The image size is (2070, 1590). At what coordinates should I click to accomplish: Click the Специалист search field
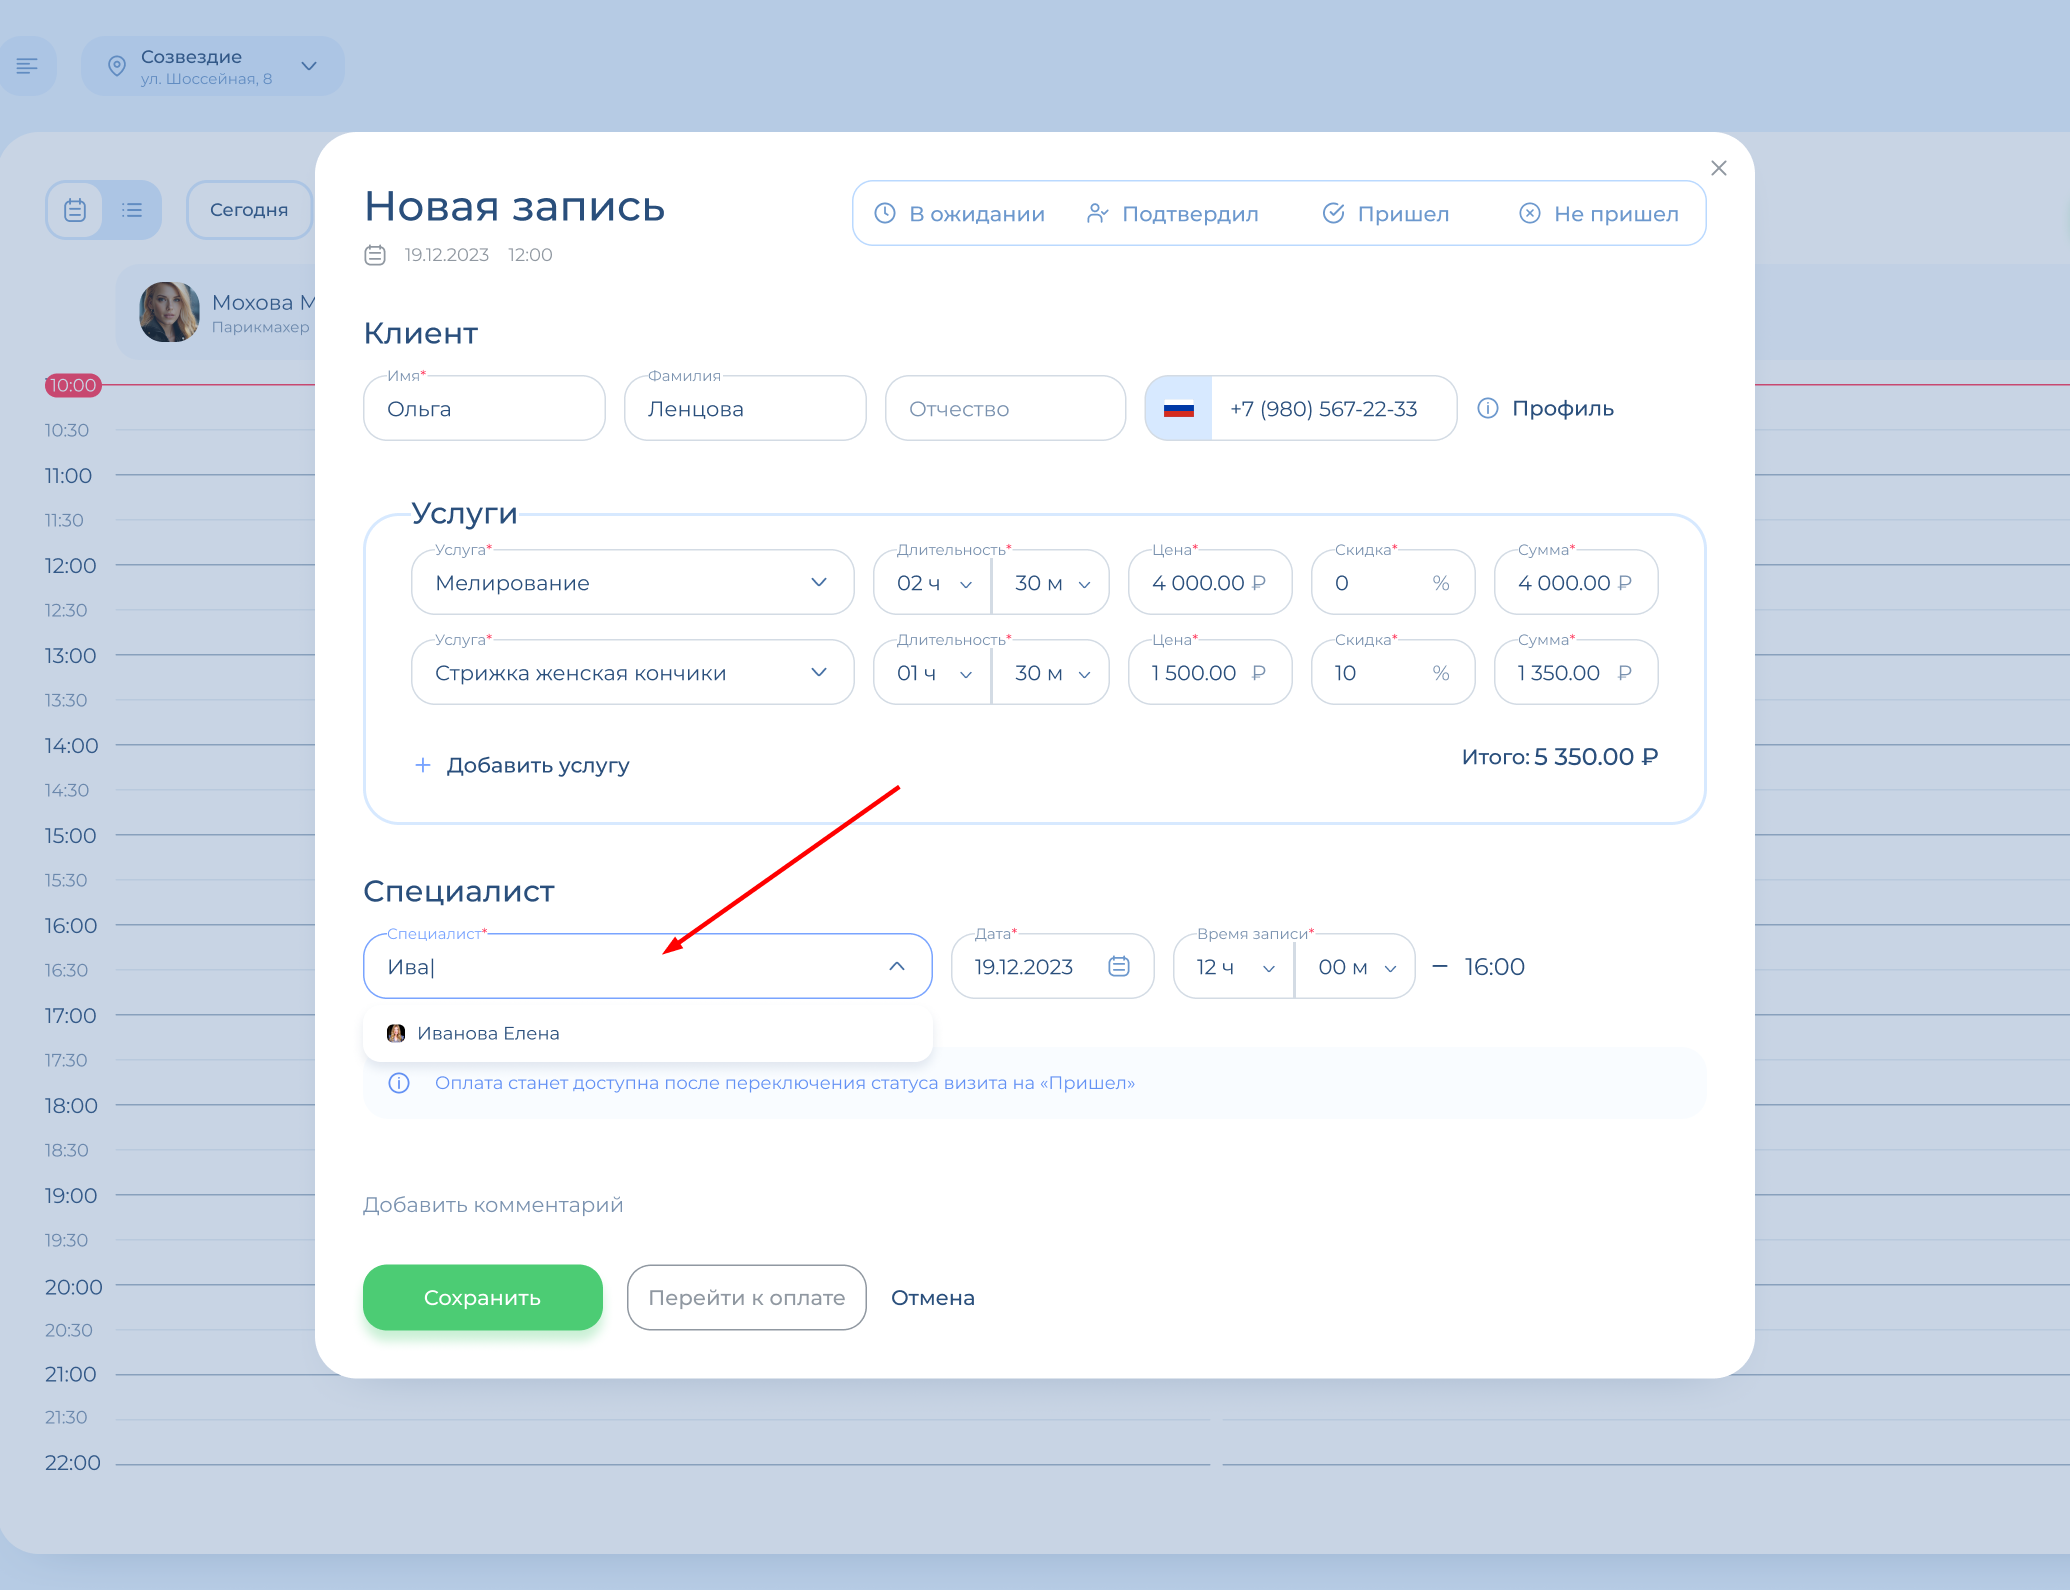pos(648,966)
